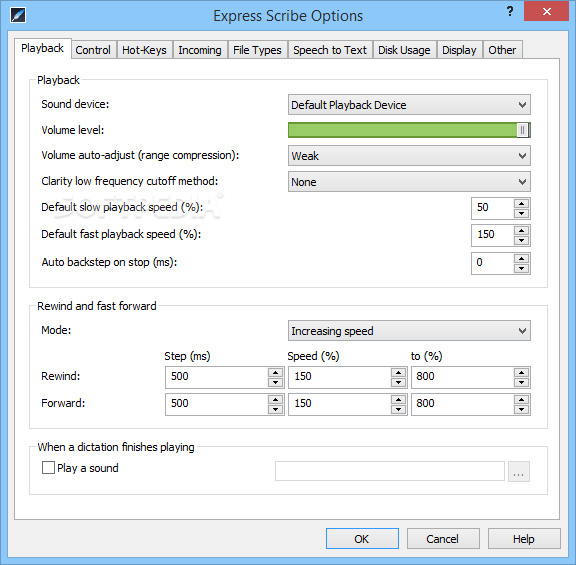Increase the Rewind 'to' percentage
The image size is (576, 565).
[x=521, y=373]
